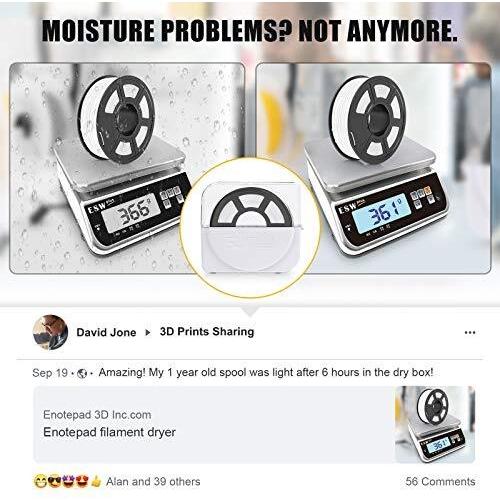Show who reacted: Alan and 39 others
The image size is (500, 500).
pyautogui.click(x=153, y=481)
